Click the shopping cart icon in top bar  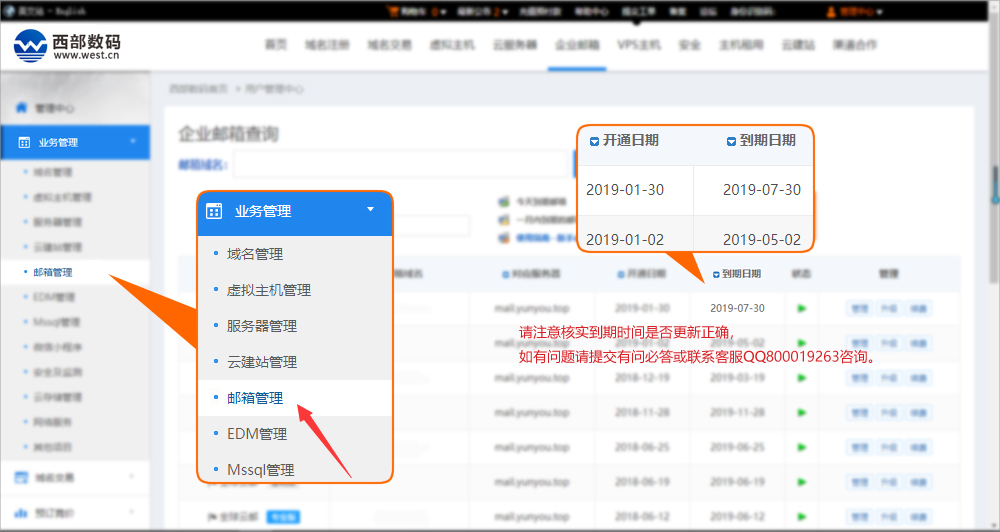coord(392,12)
